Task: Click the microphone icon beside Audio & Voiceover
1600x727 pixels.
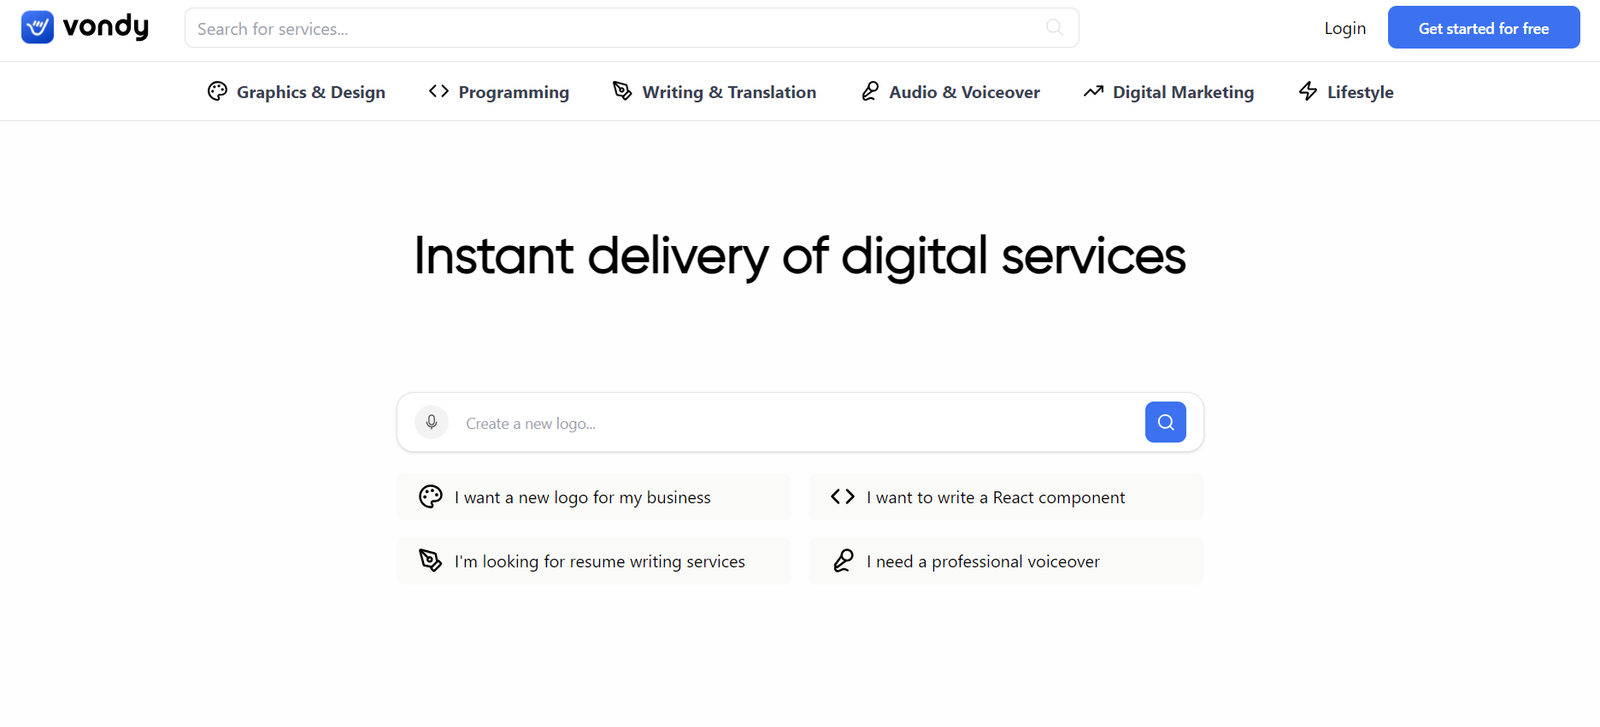Action: coord(870,91)
